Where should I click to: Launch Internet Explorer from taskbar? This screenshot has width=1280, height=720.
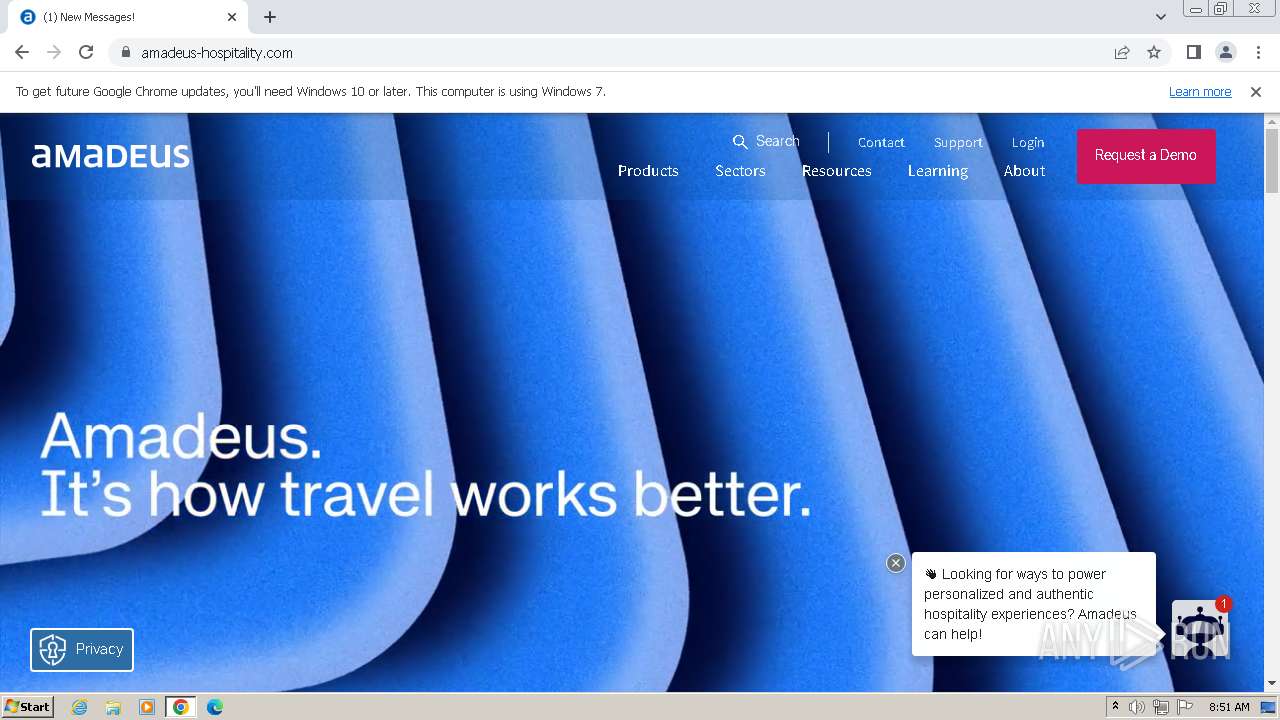80,707
